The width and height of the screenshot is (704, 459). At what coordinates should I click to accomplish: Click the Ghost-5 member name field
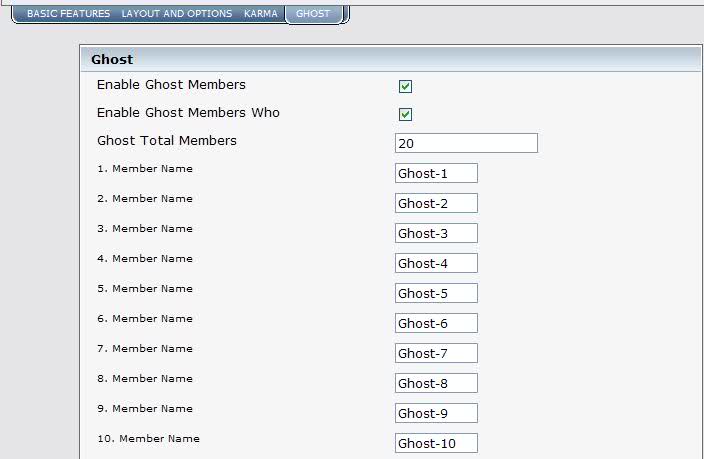coord(436,293)
